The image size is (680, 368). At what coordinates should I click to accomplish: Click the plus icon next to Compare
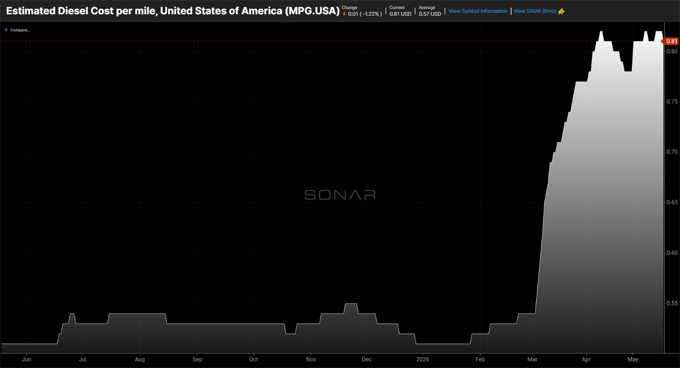(6, 30)
